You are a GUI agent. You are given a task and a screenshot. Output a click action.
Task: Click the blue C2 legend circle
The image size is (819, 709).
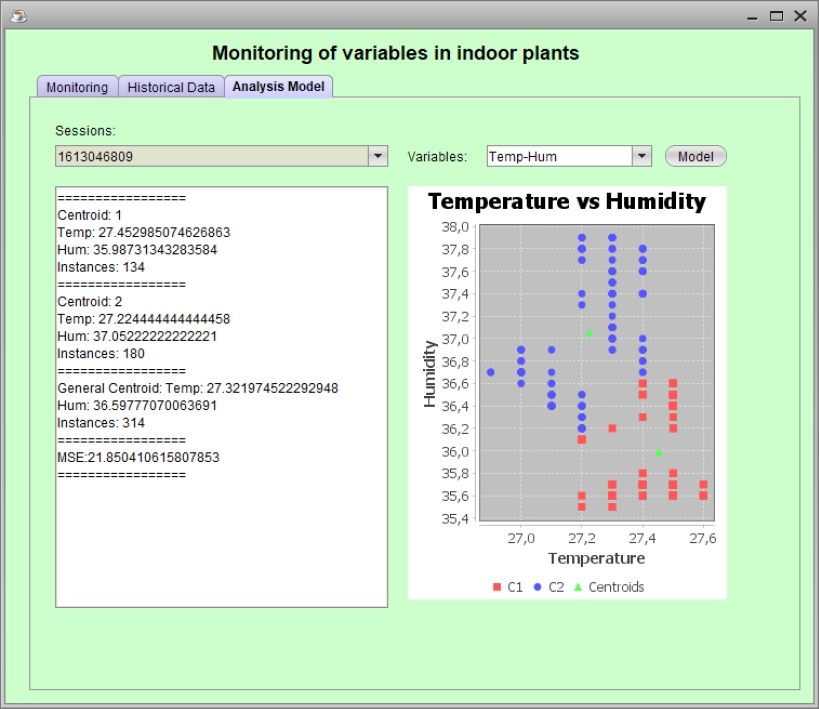tap(538, 587)
